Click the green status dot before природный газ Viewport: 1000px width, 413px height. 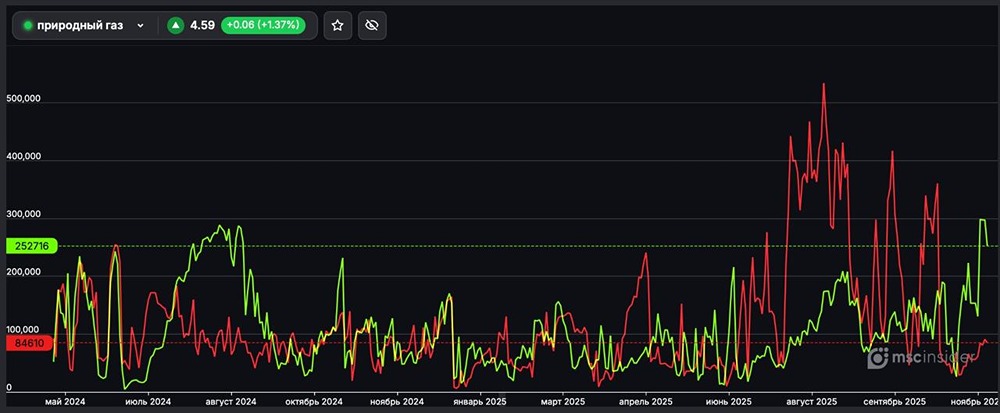click(28, 26)
